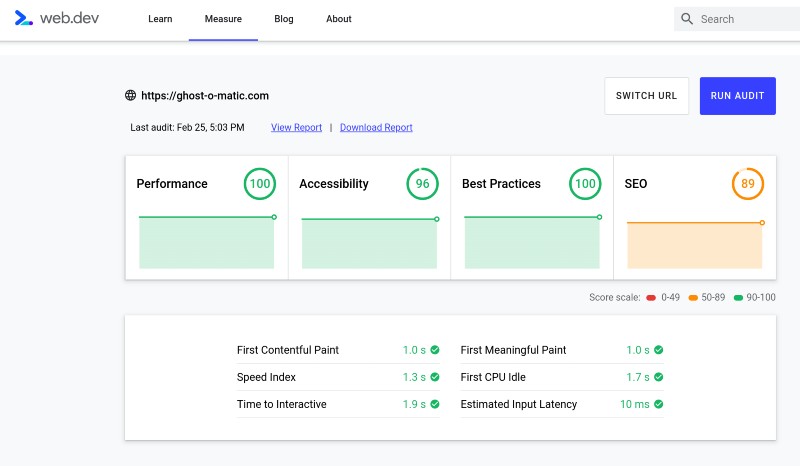Image resolution: width=800 pixels, height=466 pixels.
Task: Click the Performance card title
Action: tap(172, 184)
